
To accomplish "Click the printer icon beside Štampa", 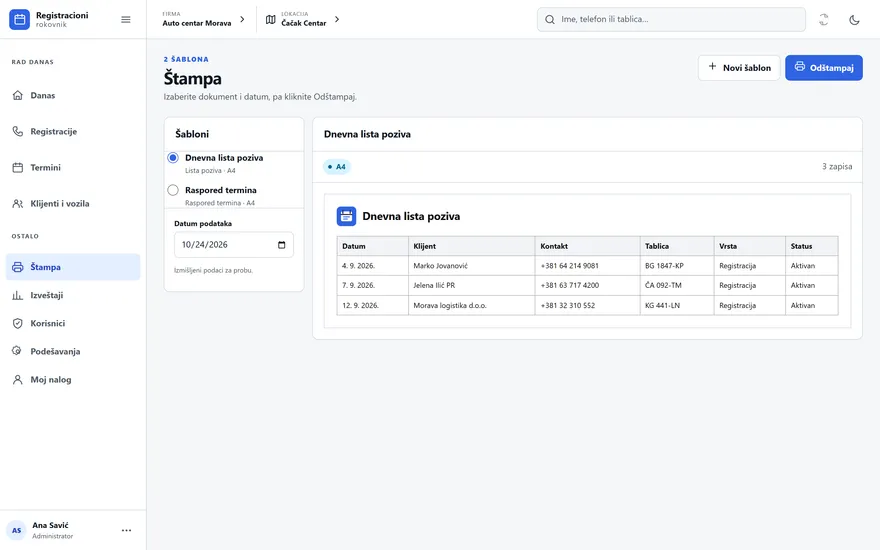I will tap(18, 267).
